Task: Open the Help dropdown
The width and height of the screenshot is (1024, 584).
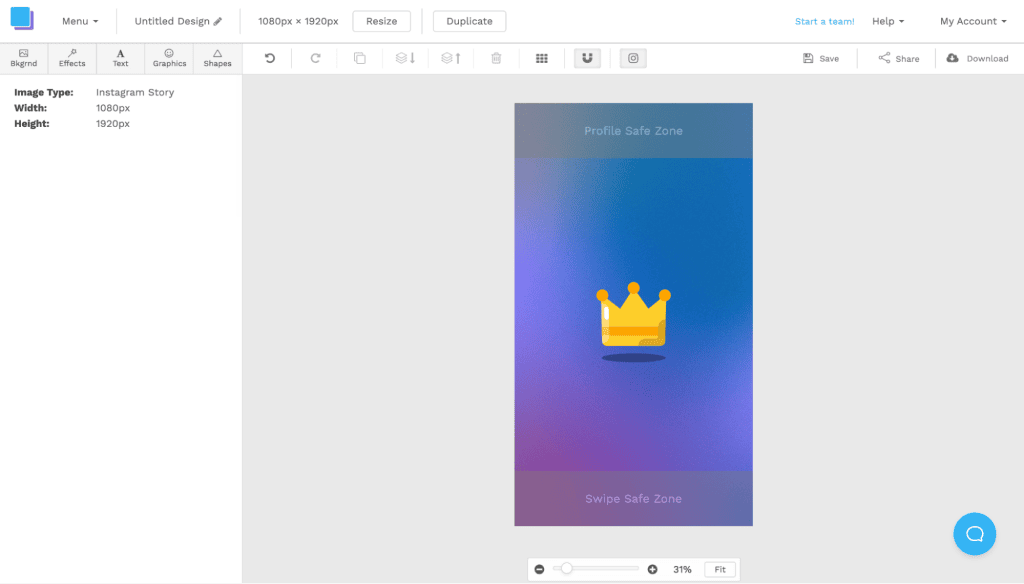Action: [x=888, y=21]
